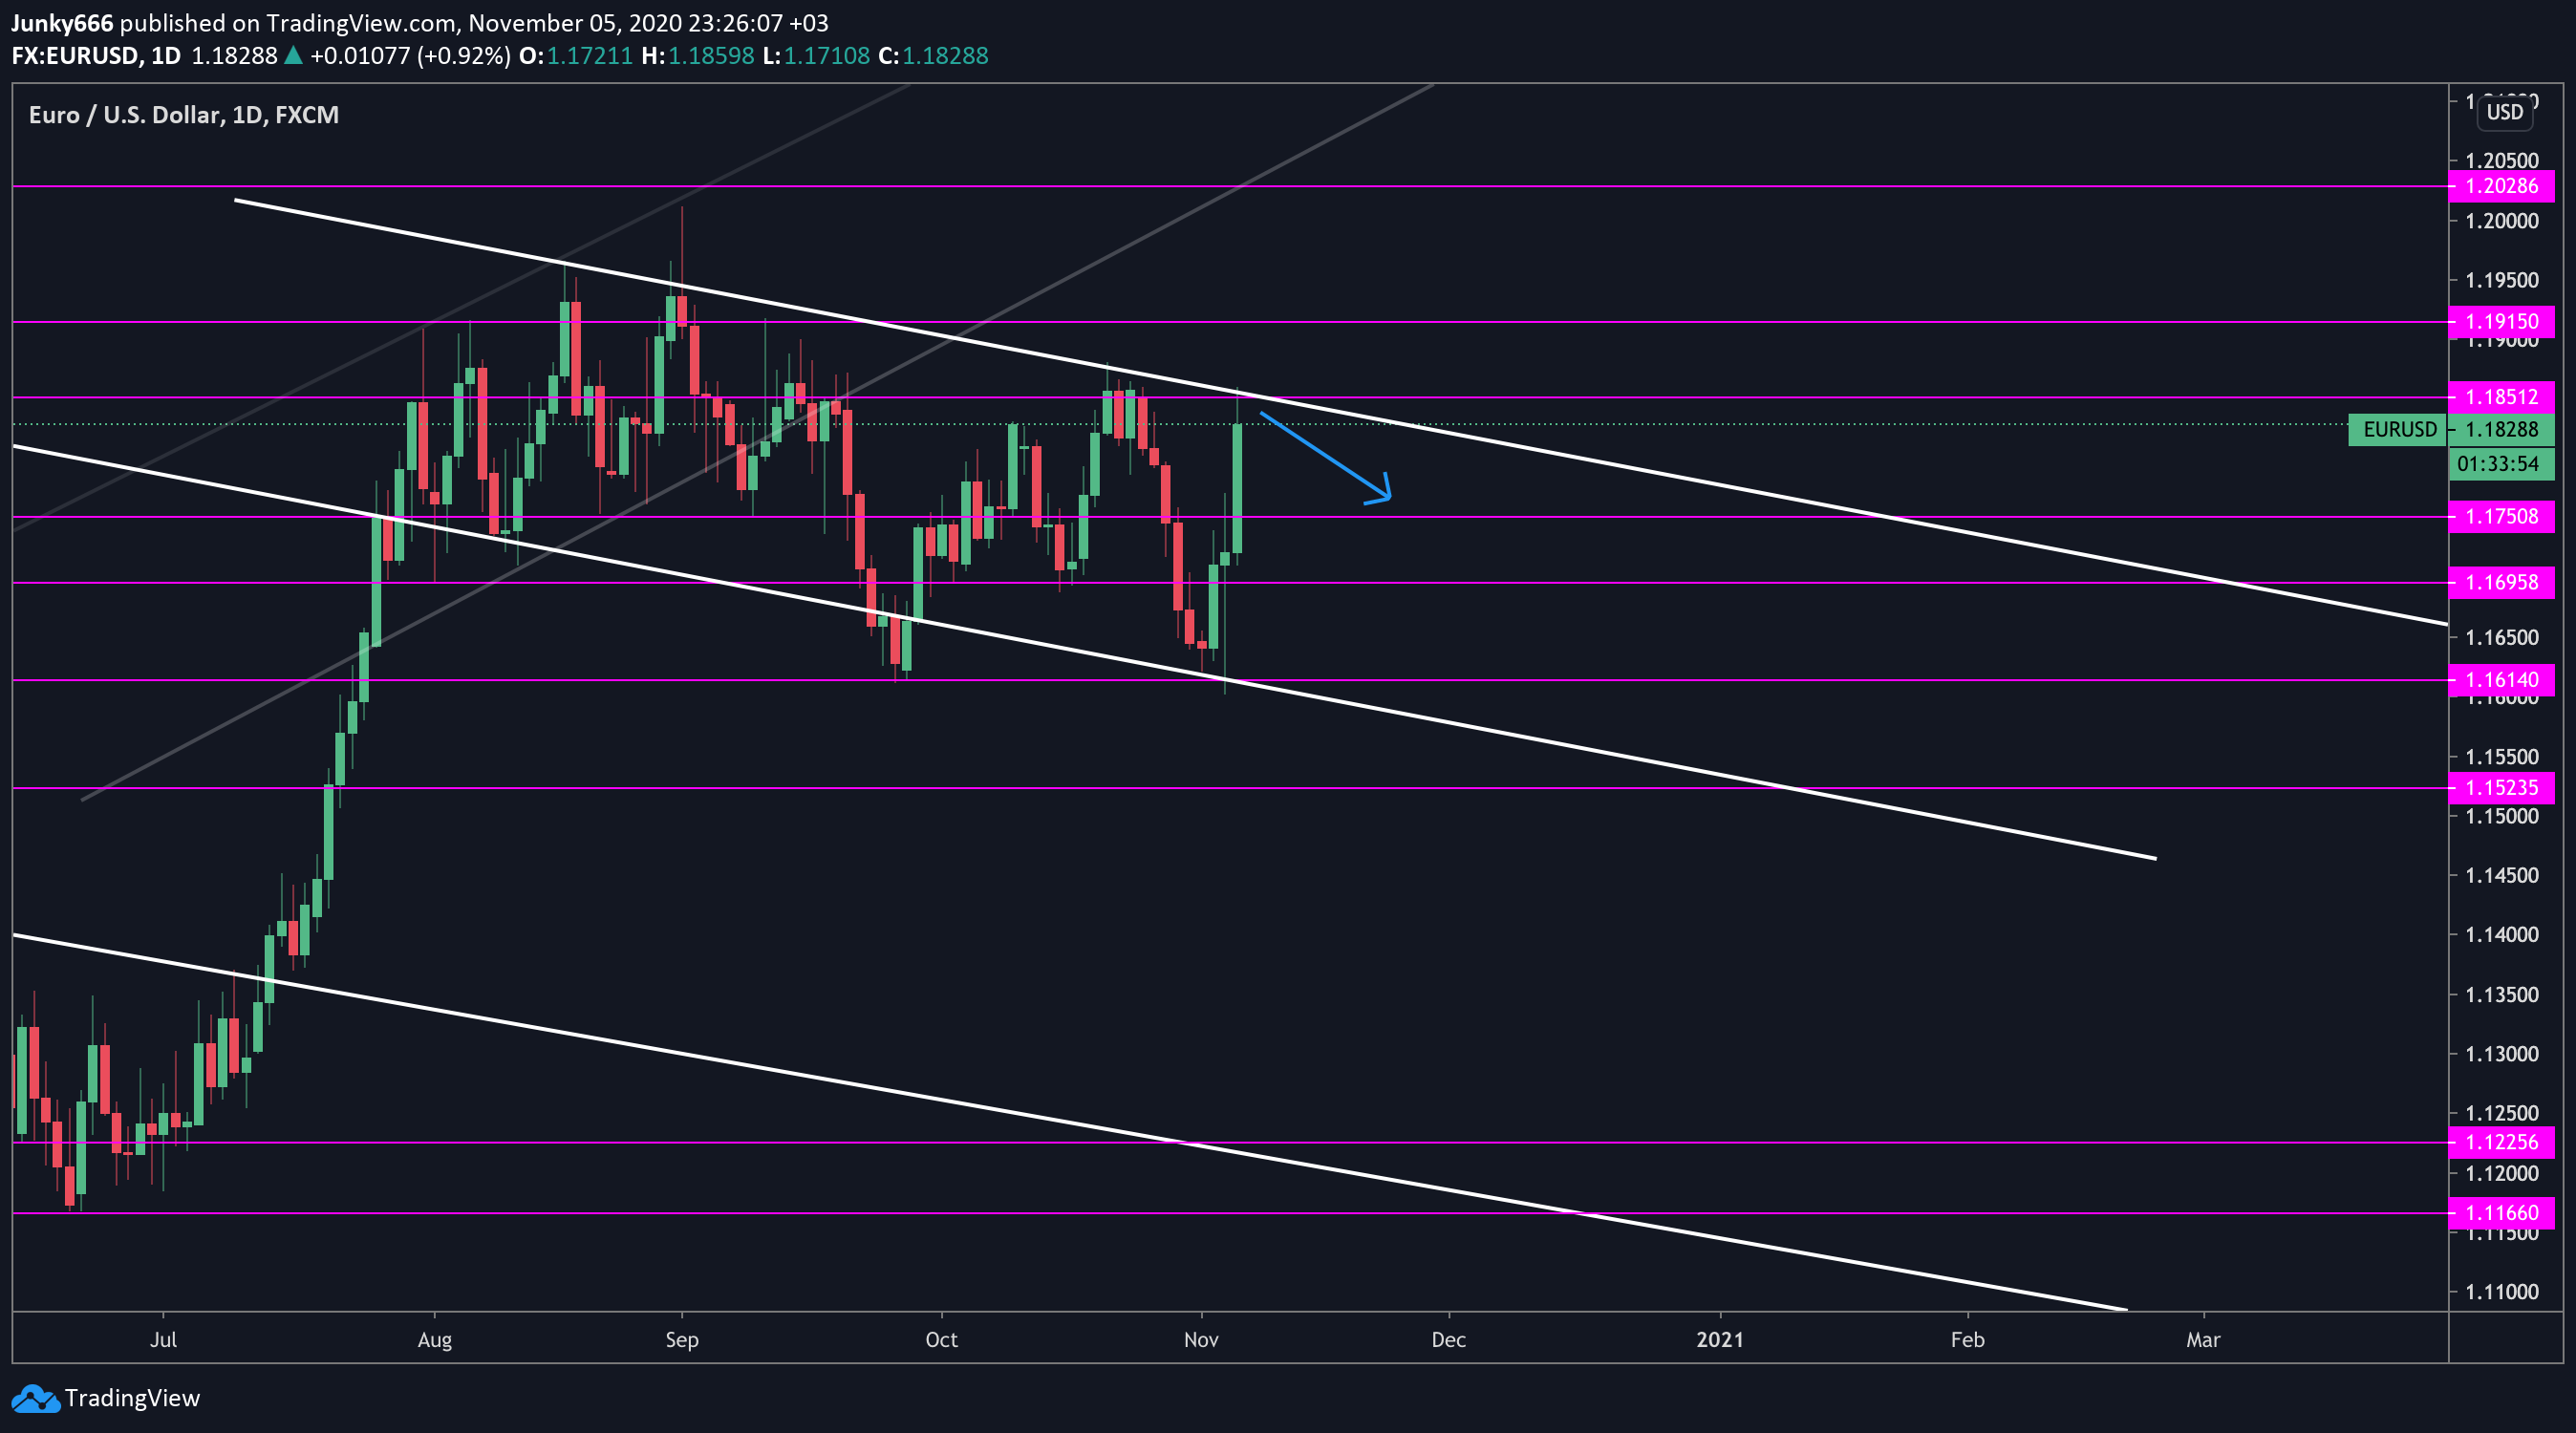The image size is (2576, 1433).
Task: Click the 1.17508 price label
Action: click(x=2502, y=517)
